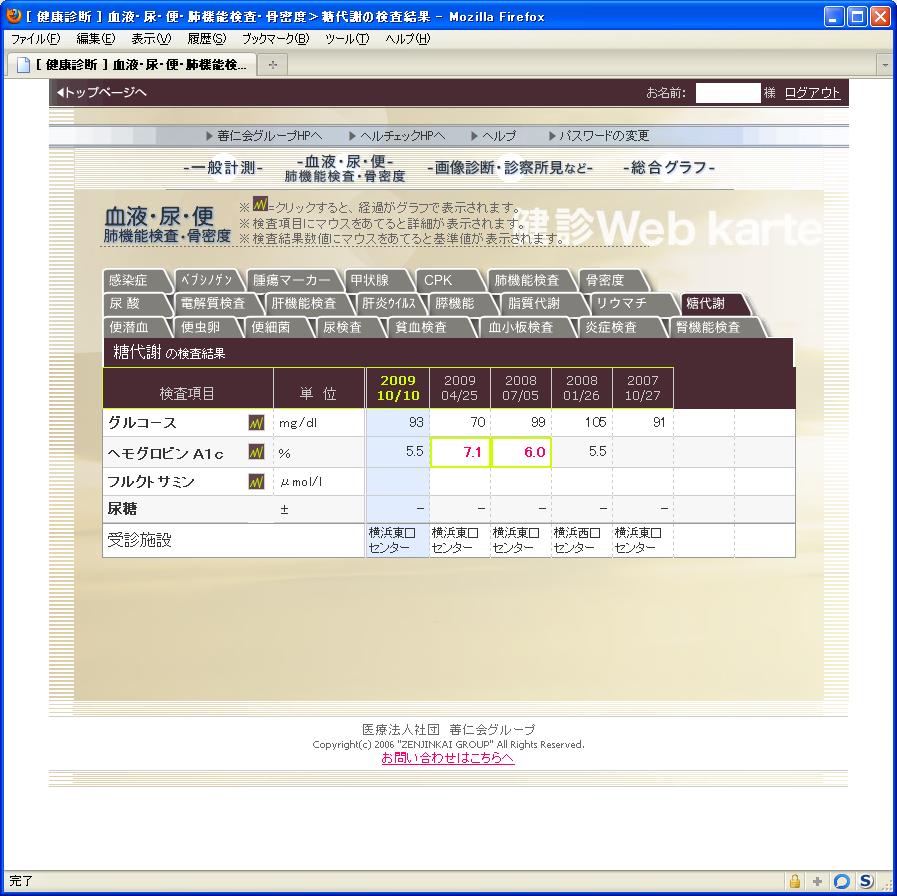Open graph icon for フルクトサミン row

[256, 482]
